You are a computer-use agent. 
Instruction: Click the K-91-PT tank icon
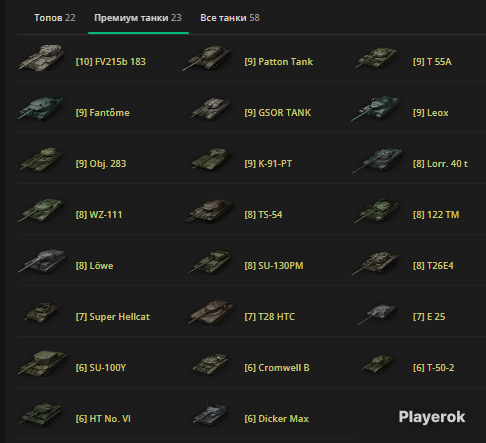click(x=211, y=159)
